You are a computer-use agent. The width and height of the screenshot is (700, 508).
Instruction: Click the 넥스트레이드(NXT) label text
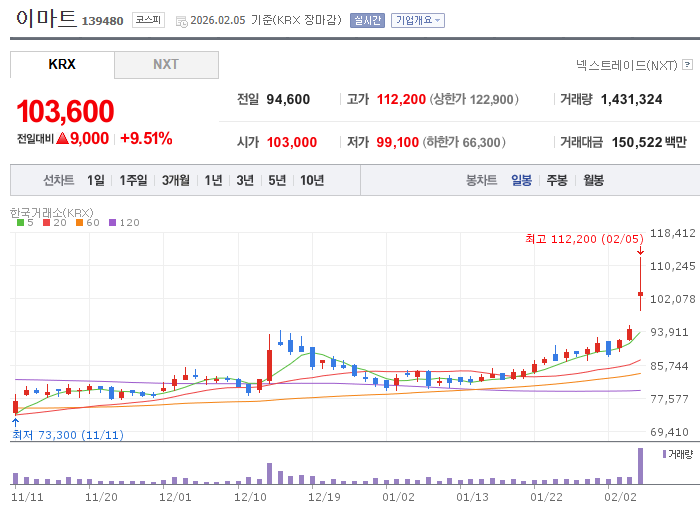click(627, 65)
